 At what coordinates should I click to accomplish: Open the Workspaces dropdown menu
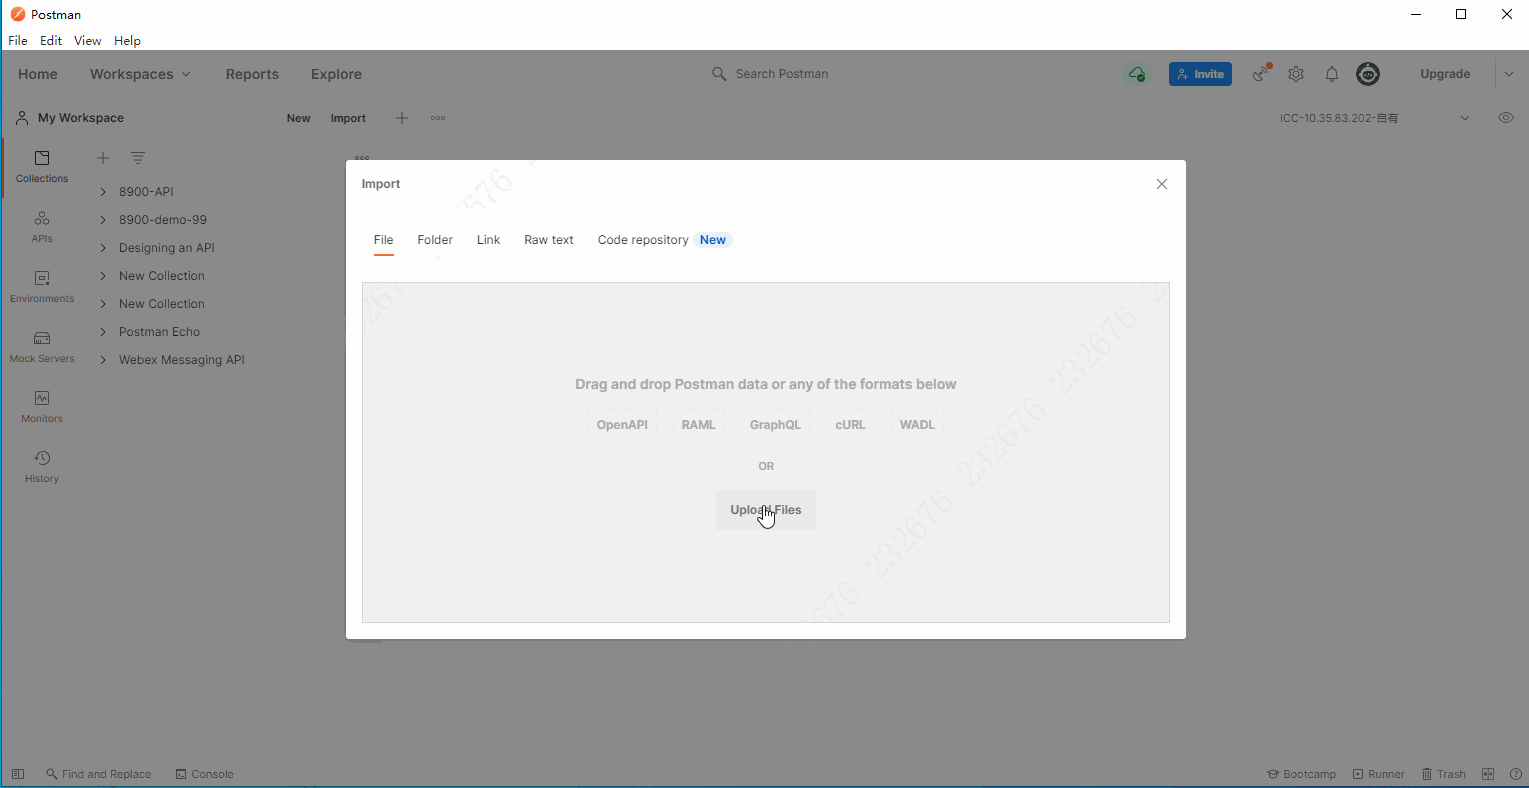pyautogui.click(x=140, y=74)
